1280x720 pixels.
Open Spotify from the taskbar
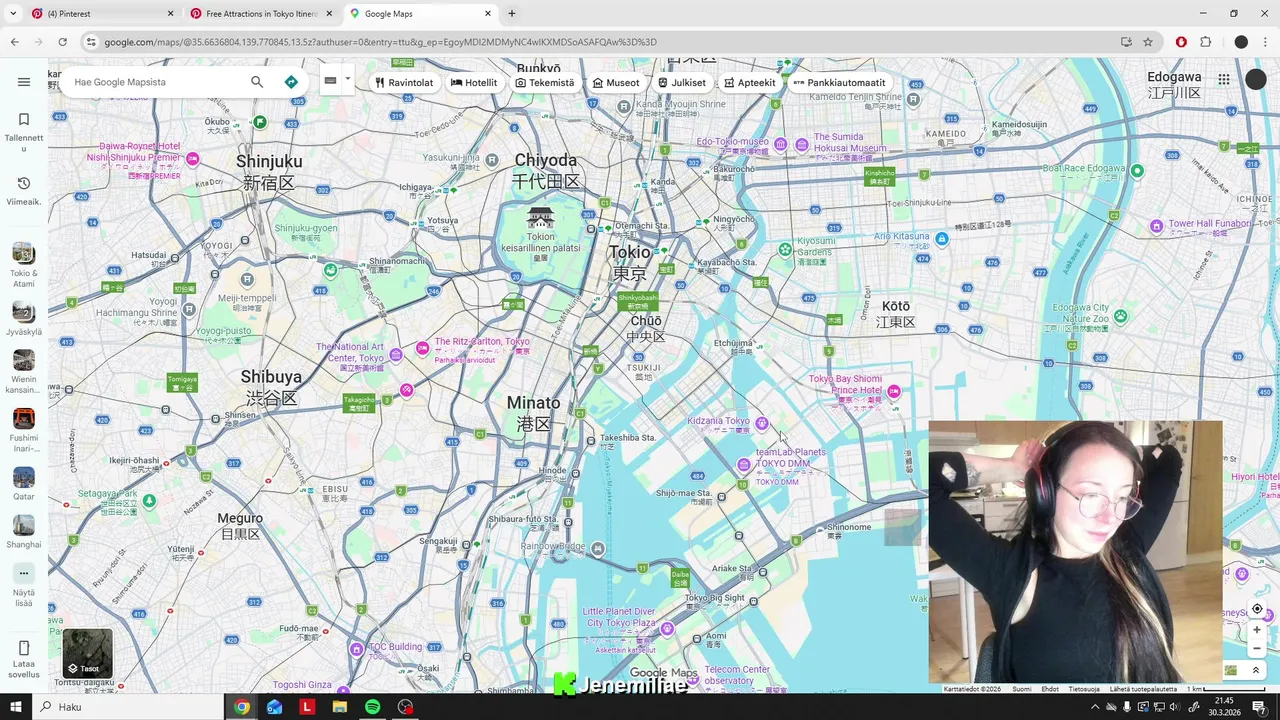click(x=372, y=707)
